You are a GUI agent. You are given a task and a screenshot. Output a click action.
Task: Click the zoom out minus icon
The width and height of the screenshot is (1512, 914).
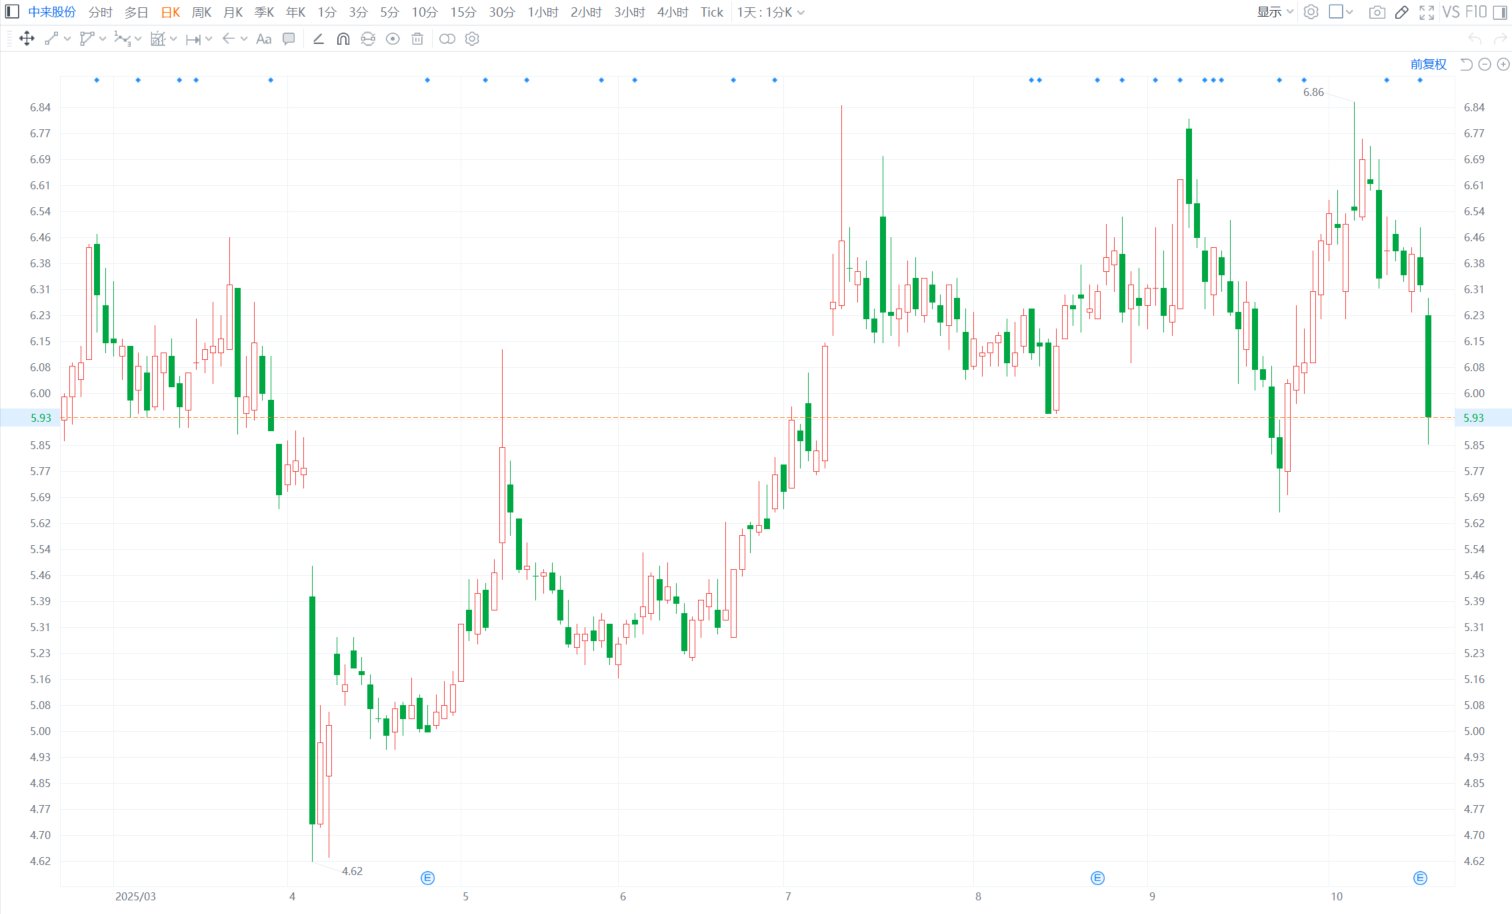coord(1485,64)
